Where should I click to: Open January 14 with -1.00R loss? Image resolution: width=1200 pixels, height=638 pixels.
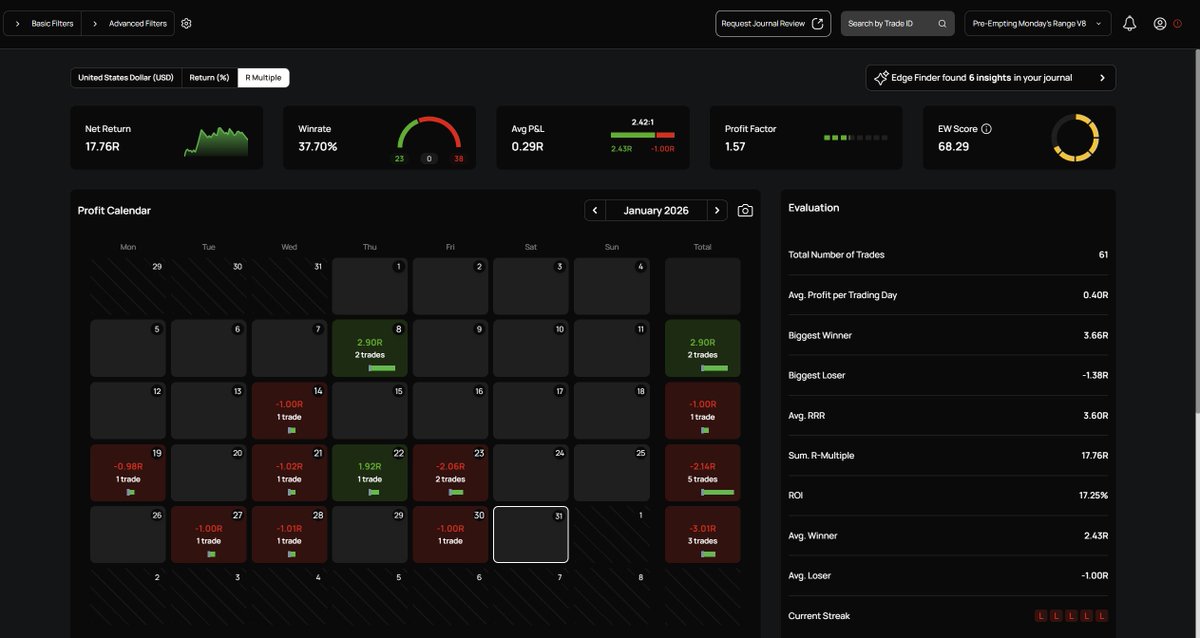click(289, 410)
